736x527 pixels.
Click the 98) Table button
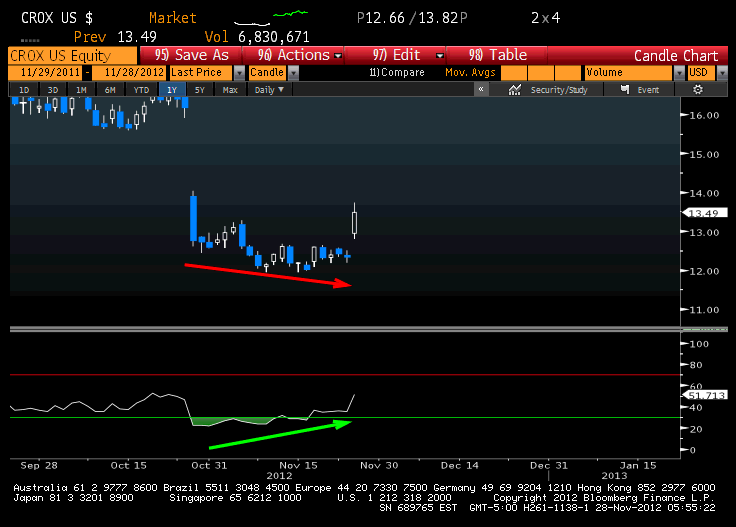497,55
